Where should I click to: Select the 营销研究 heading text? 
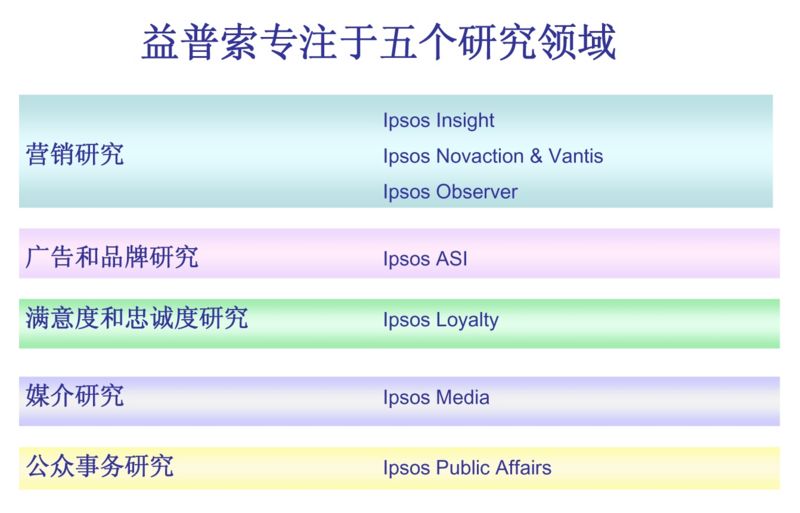[75, 155]
